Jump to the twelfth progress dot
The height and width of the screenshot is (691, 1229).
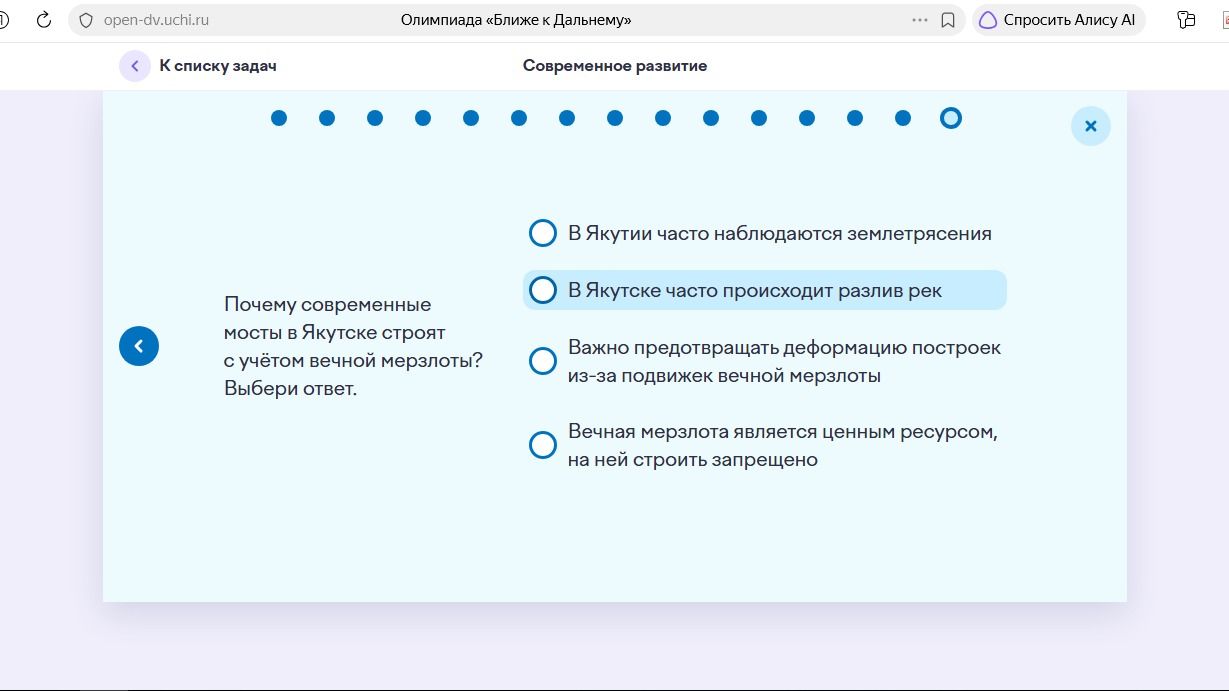pos(807,118)
